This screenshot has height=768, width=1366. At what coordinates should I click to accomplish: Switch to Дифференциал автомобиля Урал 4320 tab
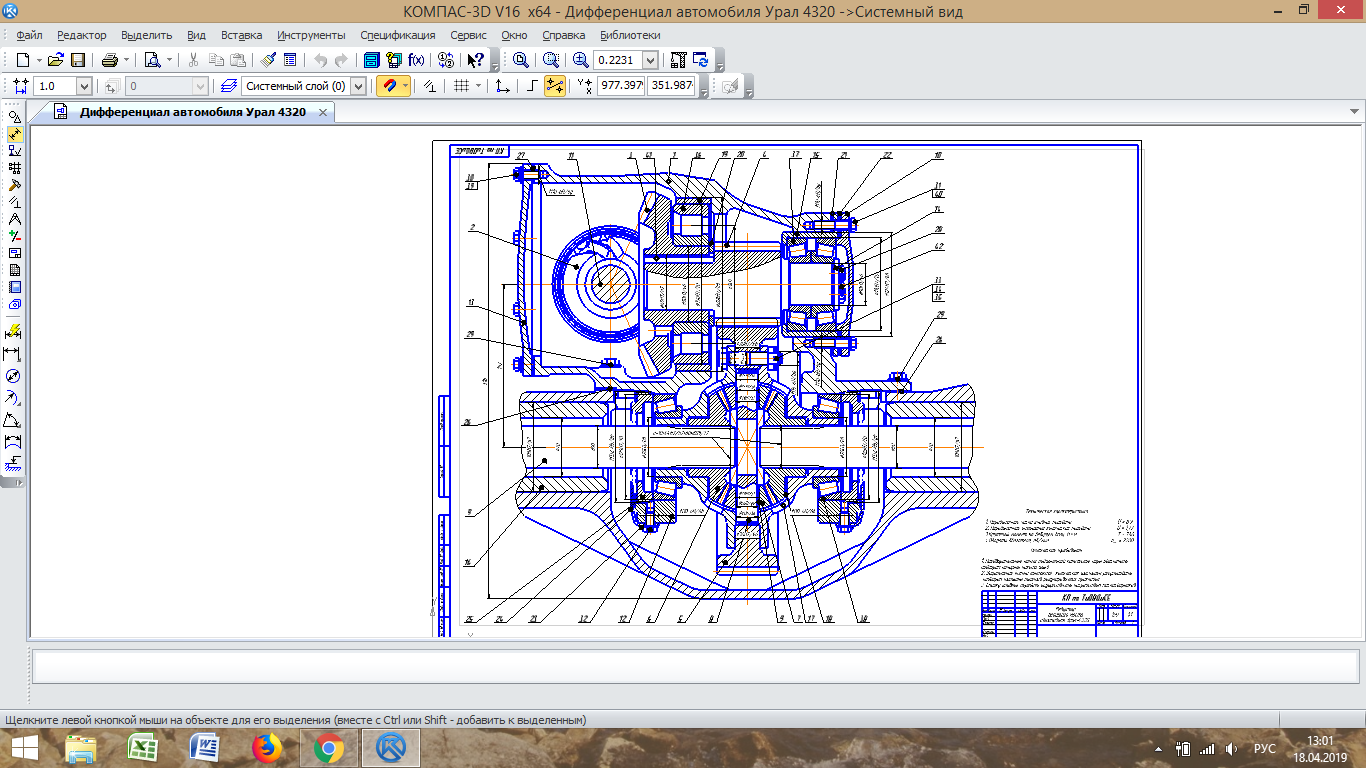pos(192,112)
